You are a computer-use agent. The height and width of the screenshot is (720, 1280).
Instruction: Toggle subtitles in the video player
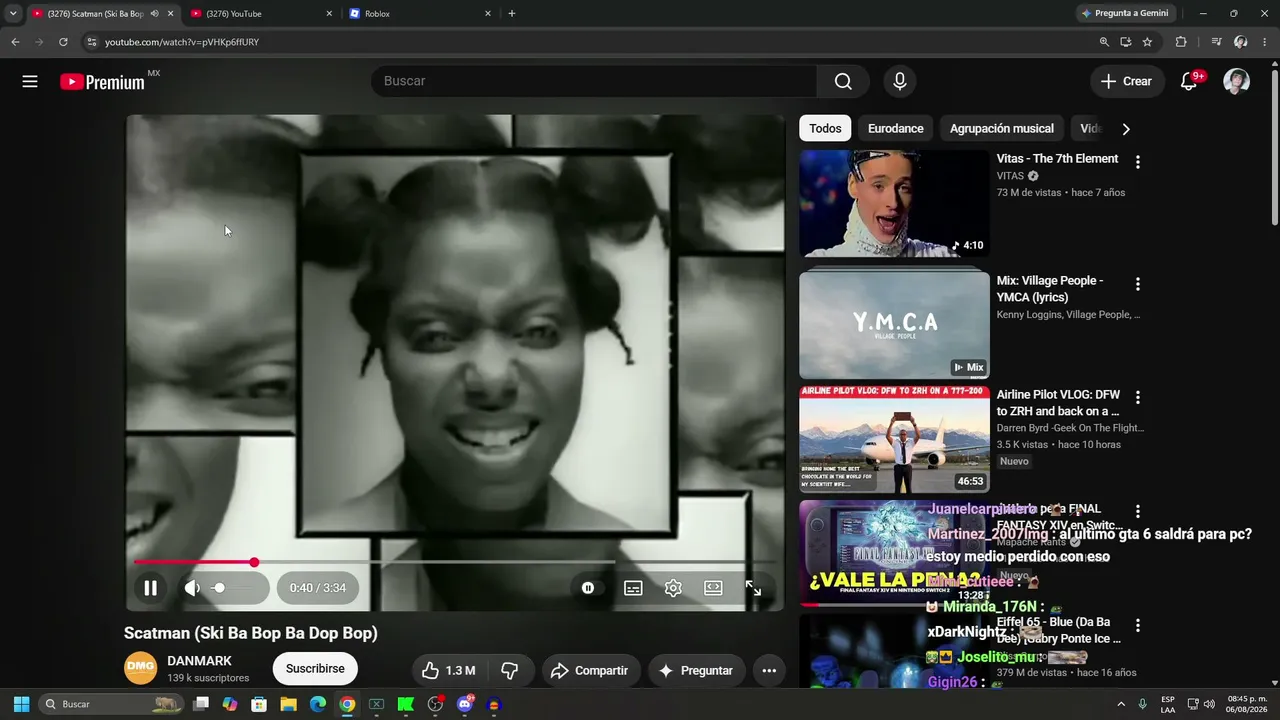click(x=633, y=588)
